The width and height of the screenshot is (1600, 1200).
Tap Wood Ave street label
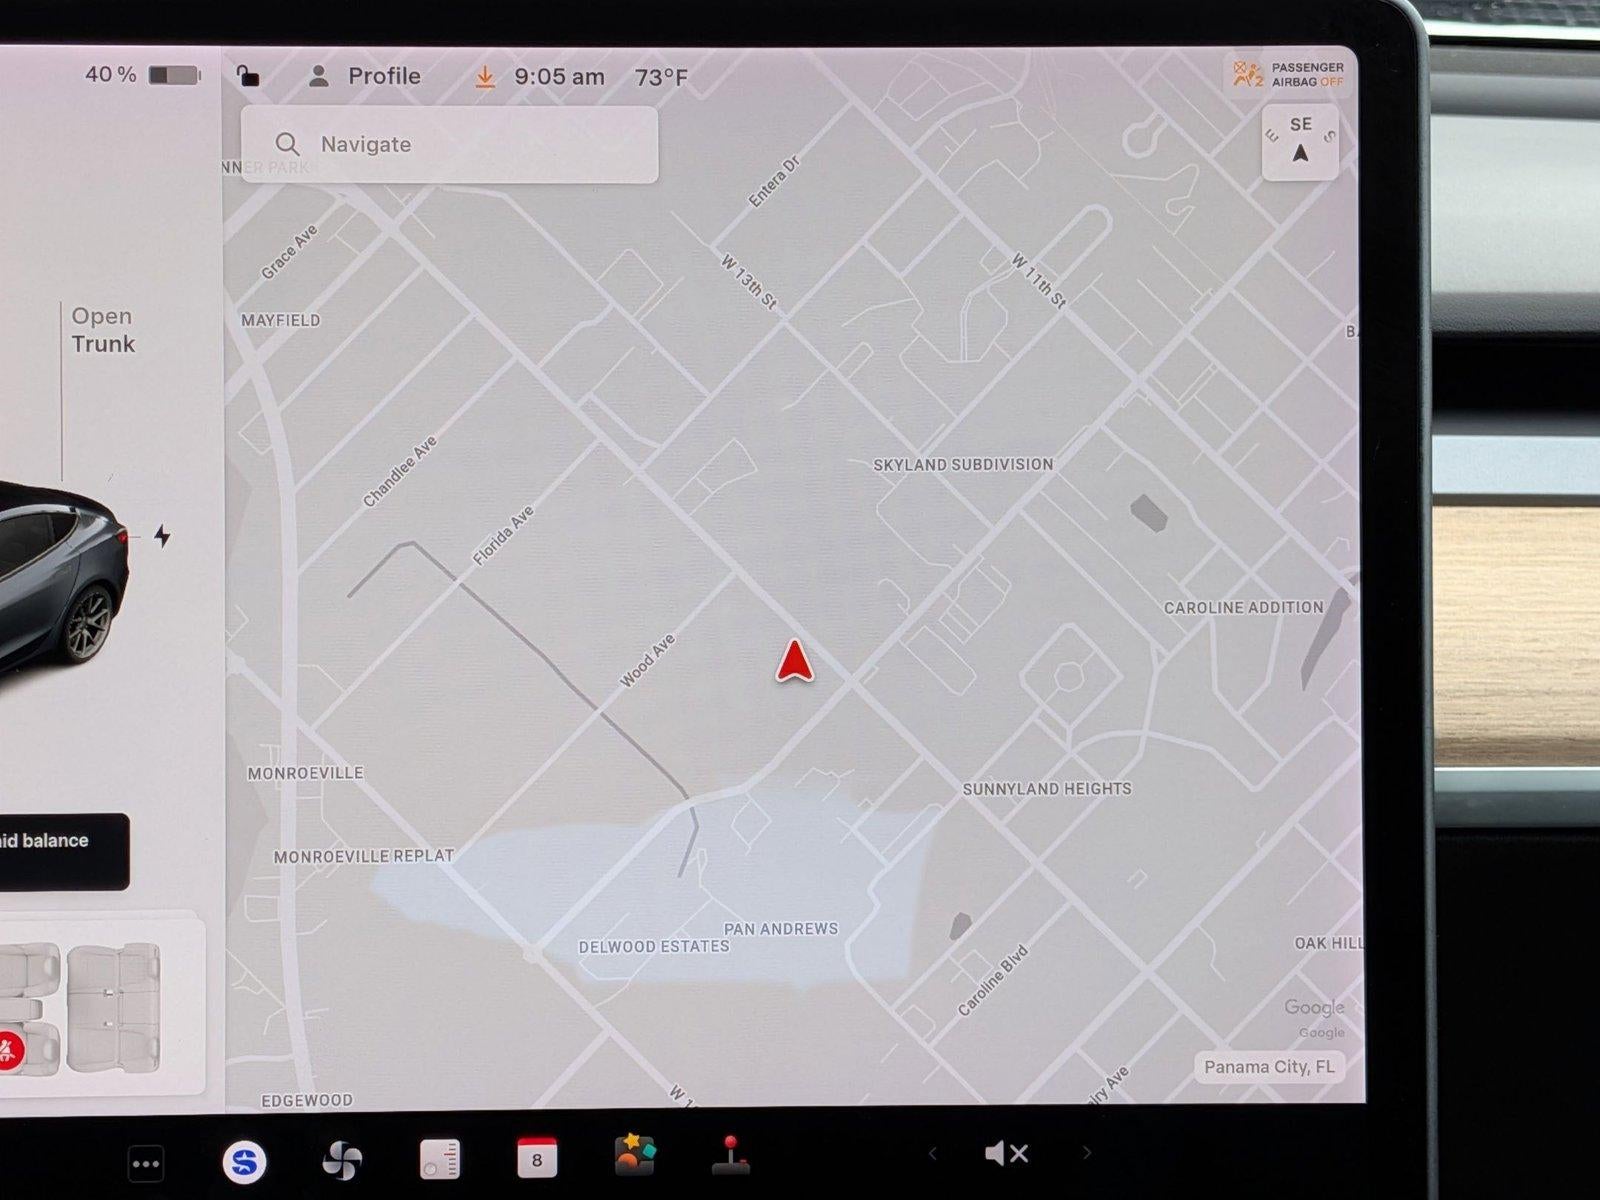coord(648,661)
